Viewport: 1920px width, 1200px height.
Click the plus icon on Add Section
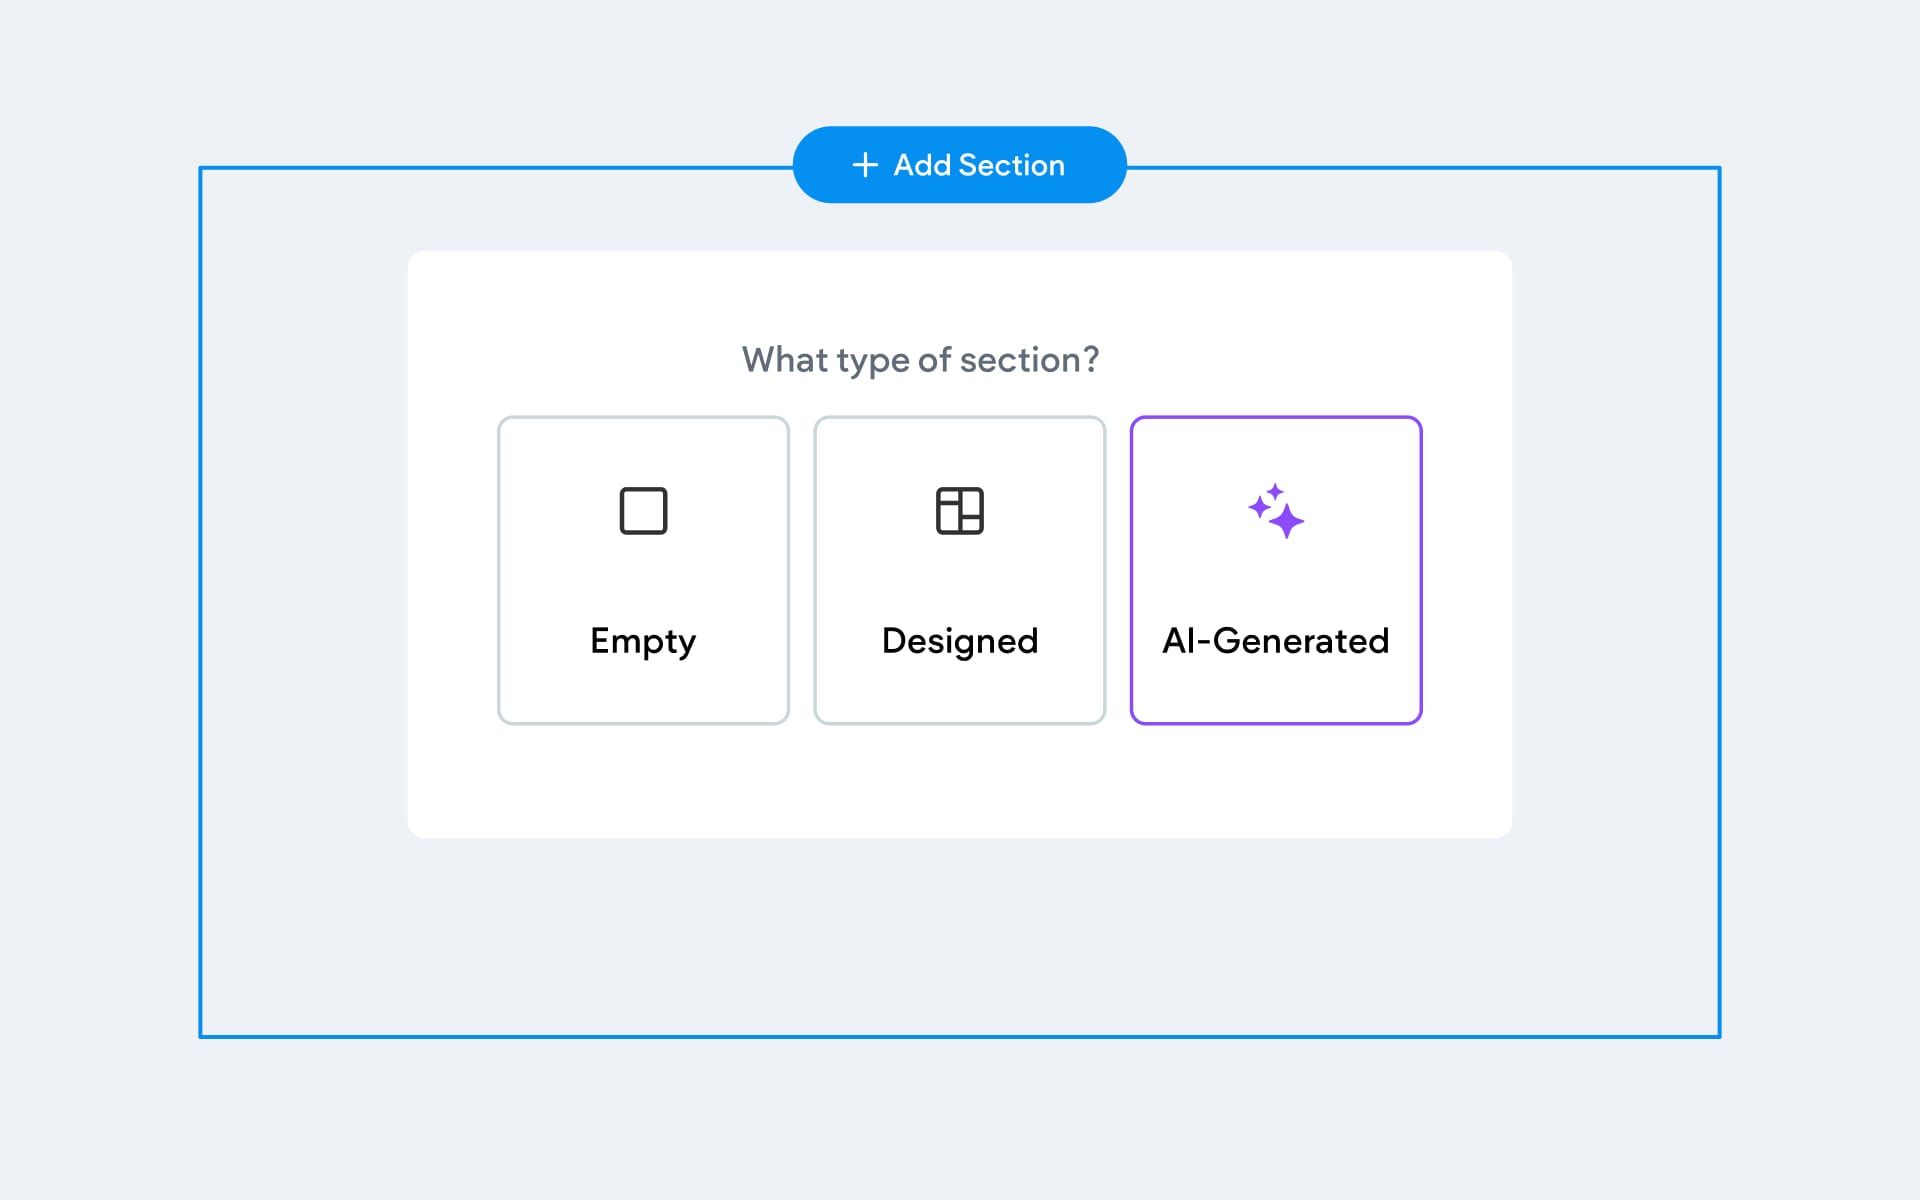[x=862, y=165]
